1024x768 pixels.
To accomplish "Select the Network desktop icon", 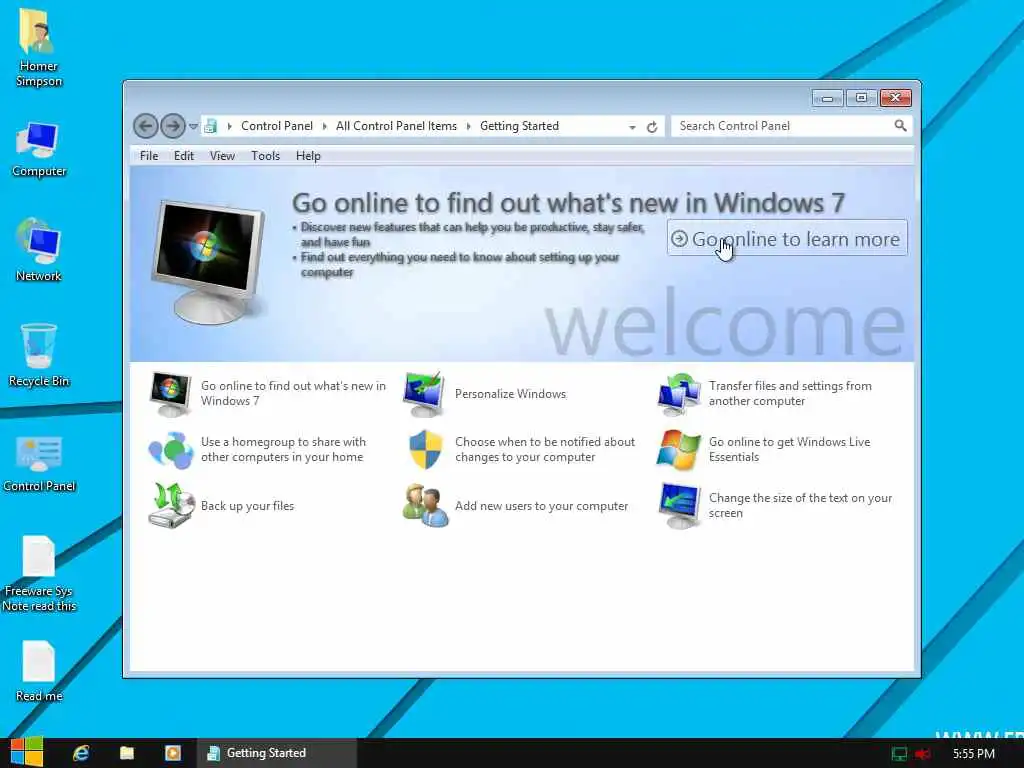I will [38, 242].
